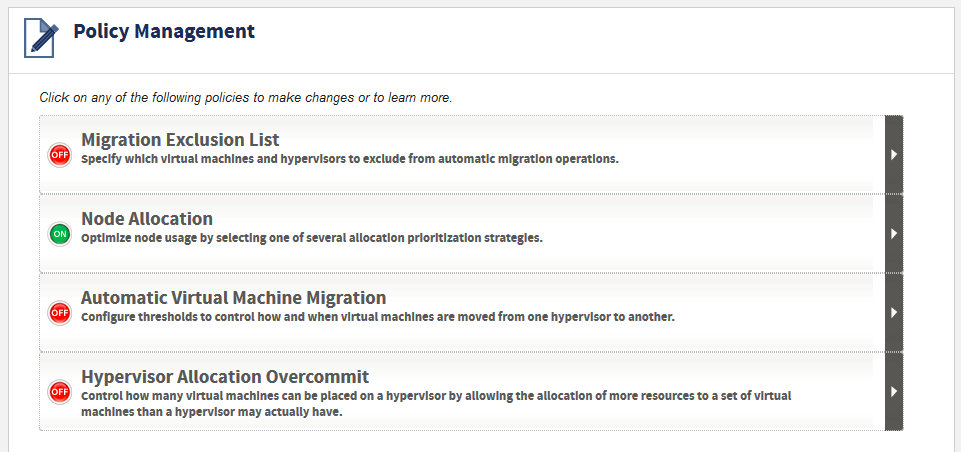Click the Policy Management page title
The image size is (961, 452).
click(164, 31)
